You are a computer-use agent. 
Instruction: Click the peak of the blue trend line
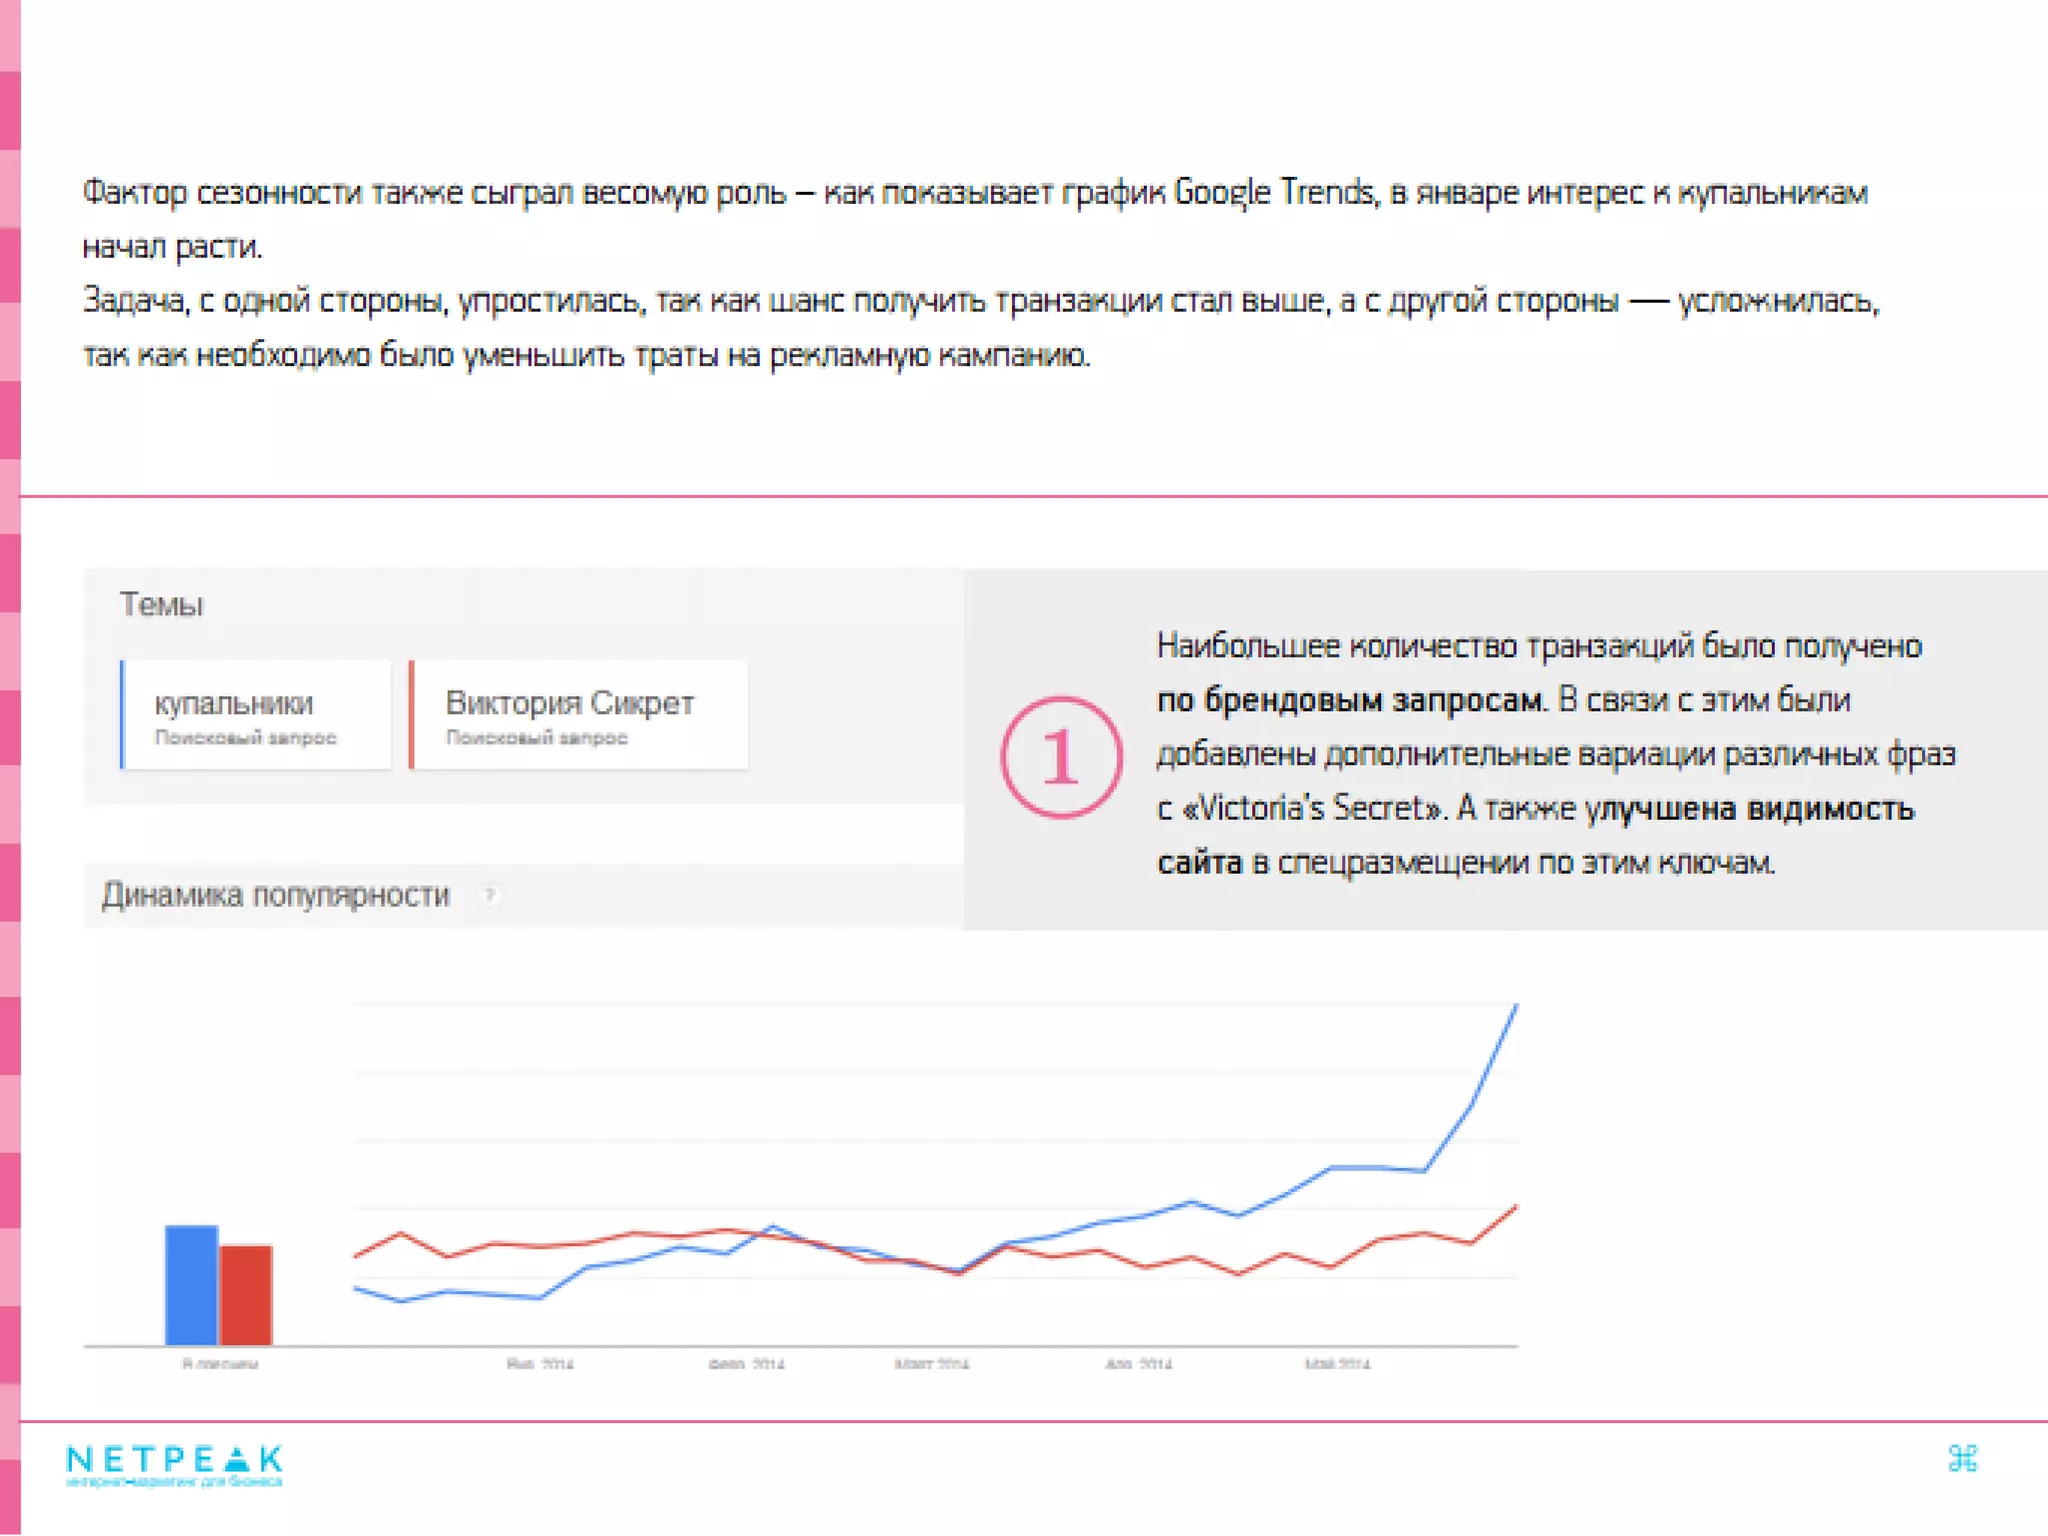(1516, 1007)
